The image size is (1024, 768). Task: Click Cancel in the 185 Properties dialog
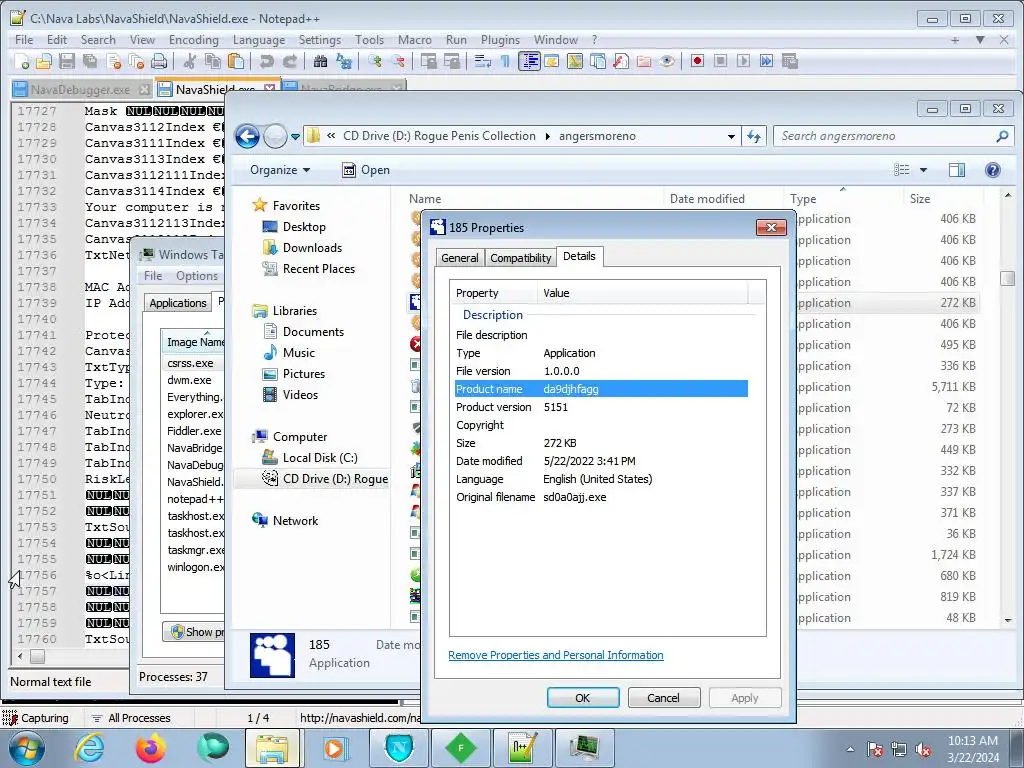tap(664, 697)
